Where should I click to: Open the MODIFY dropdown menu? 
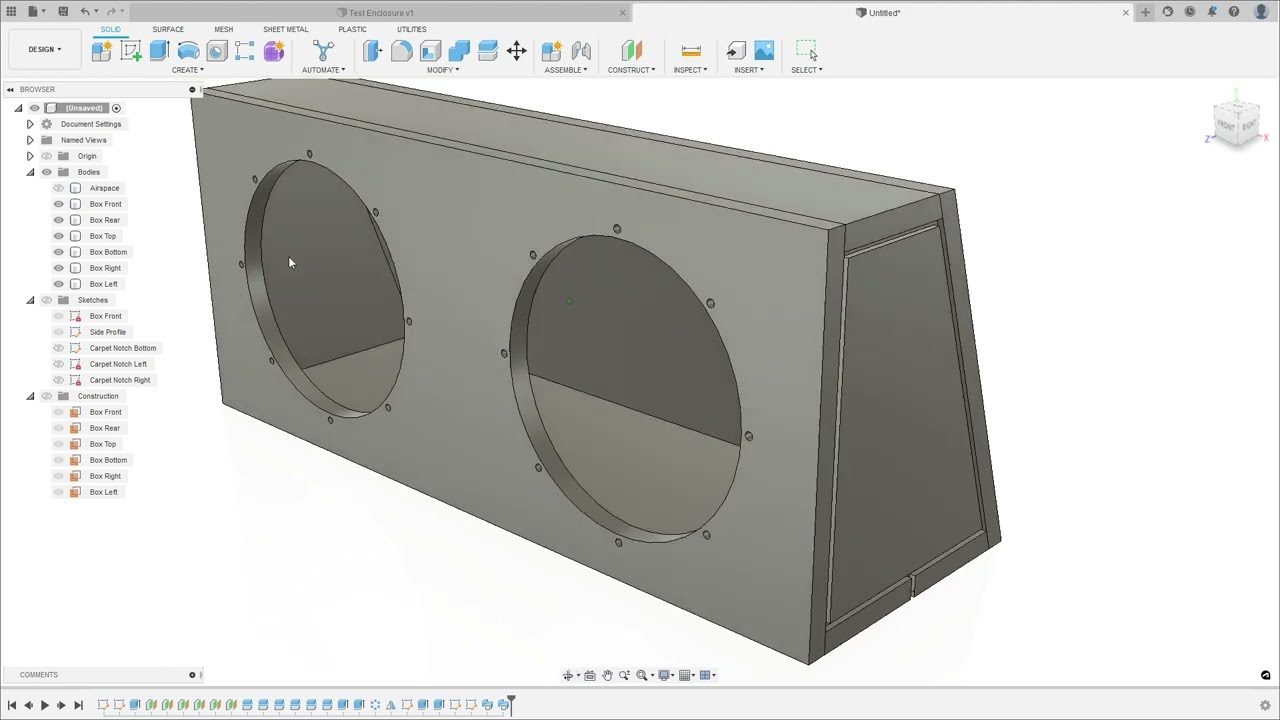pyautogui.click(x=443, y=70)
